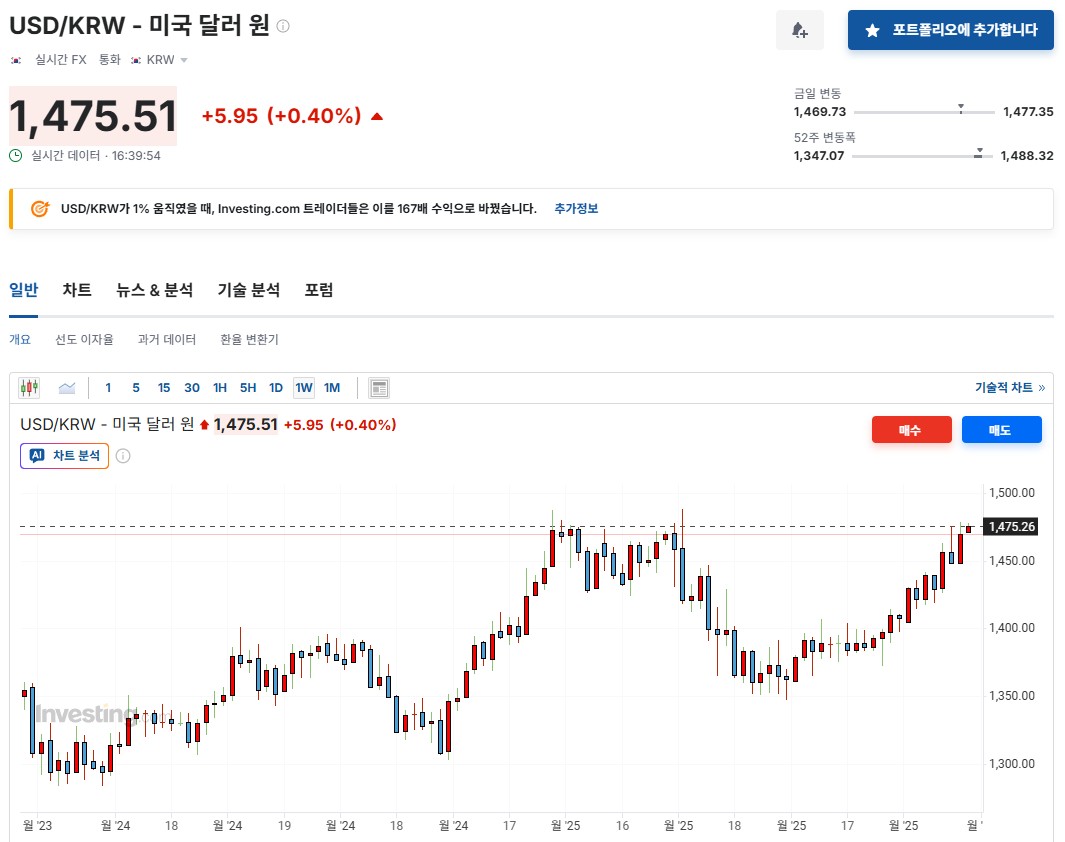Click the 추가정보 link in the banner

pyautogui.click(x=576, y=209)
